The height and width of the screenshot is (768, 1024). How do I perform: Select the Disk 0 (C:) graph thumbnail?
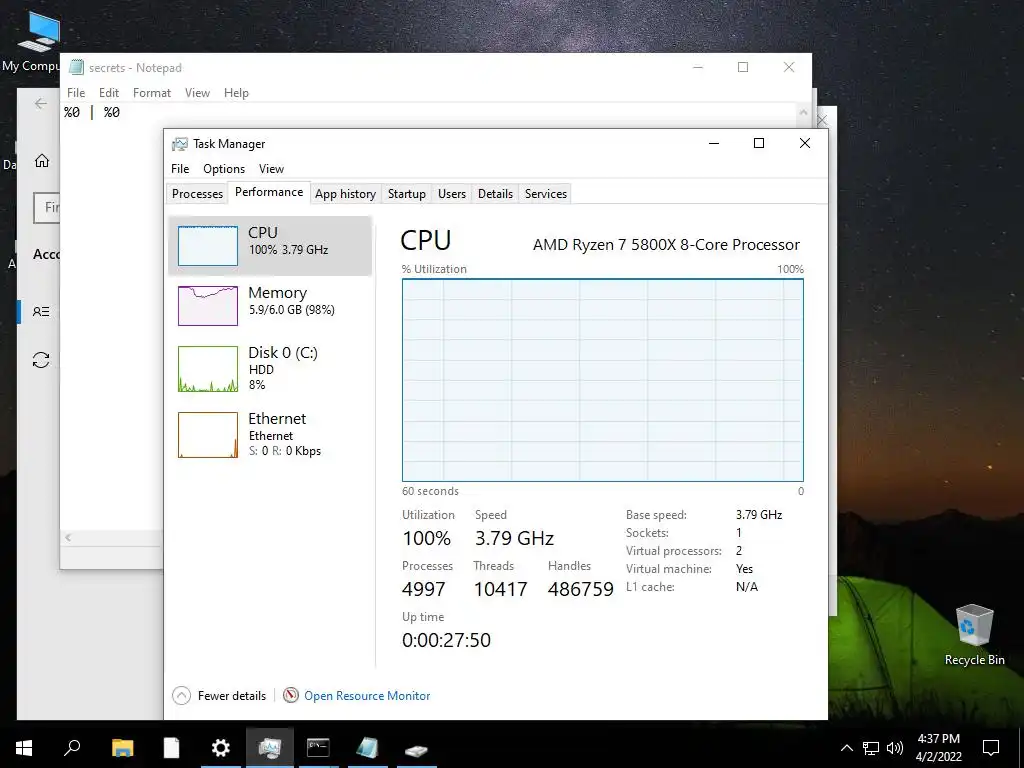(208, 369)
